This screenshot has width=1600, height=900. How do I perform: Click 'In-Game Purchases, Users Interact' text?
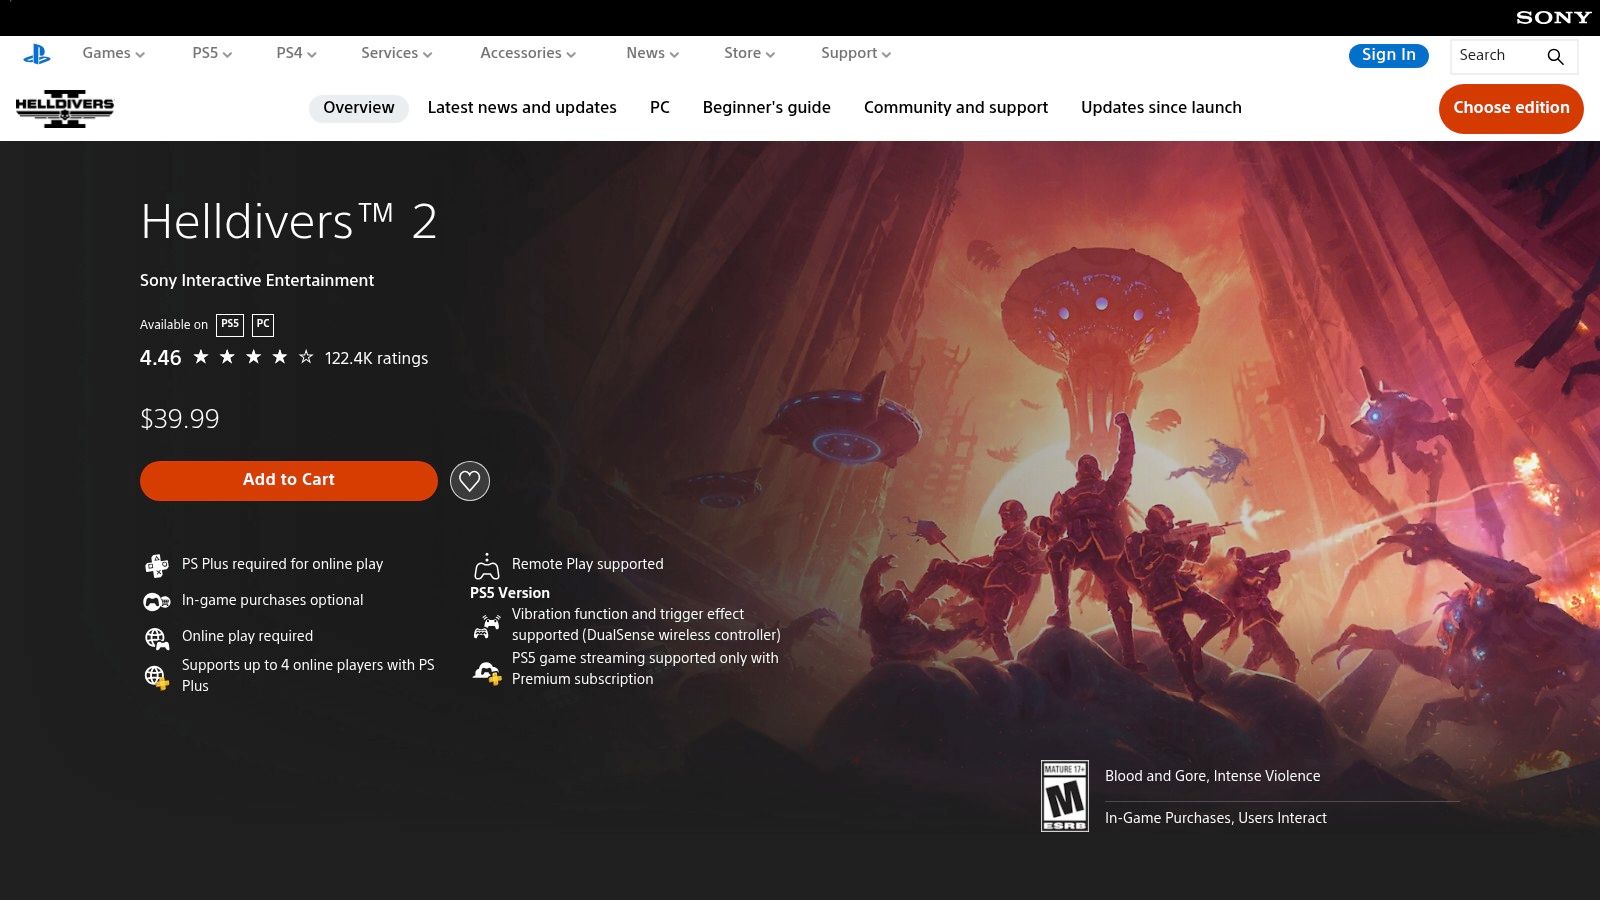pos(1216,818)
